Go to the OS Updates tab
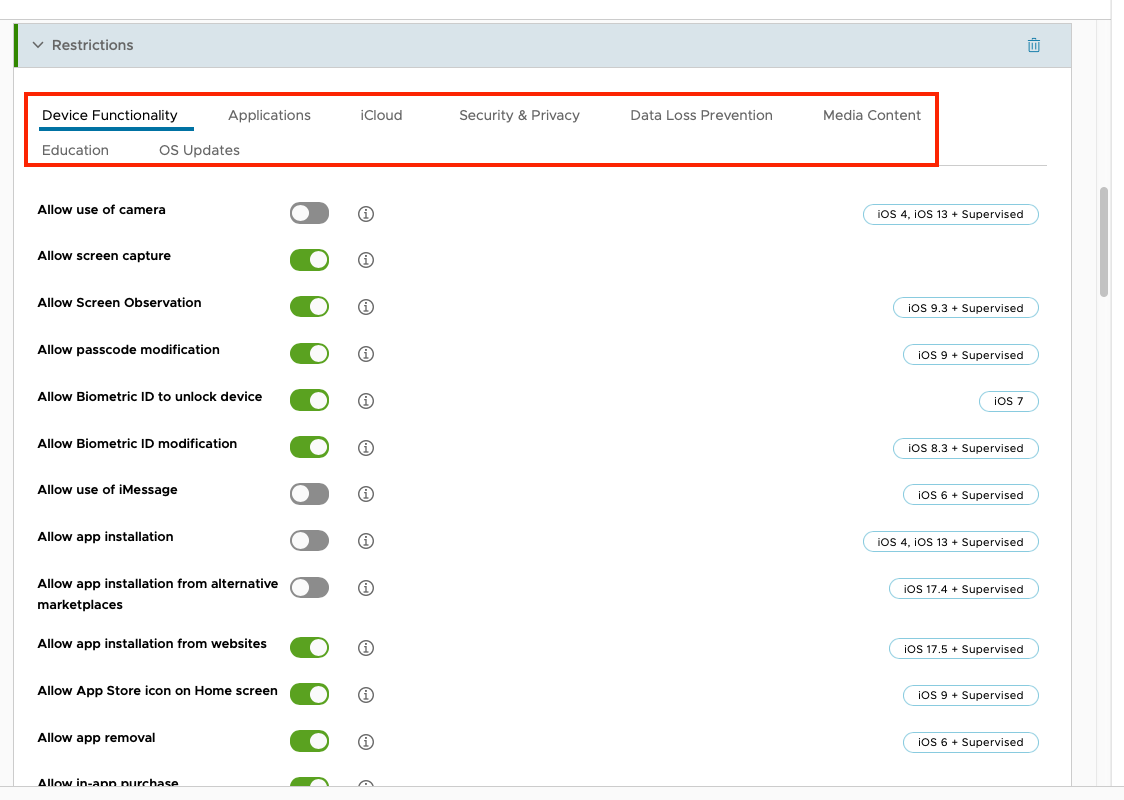The image size is (1124, 800). point(199,150)
